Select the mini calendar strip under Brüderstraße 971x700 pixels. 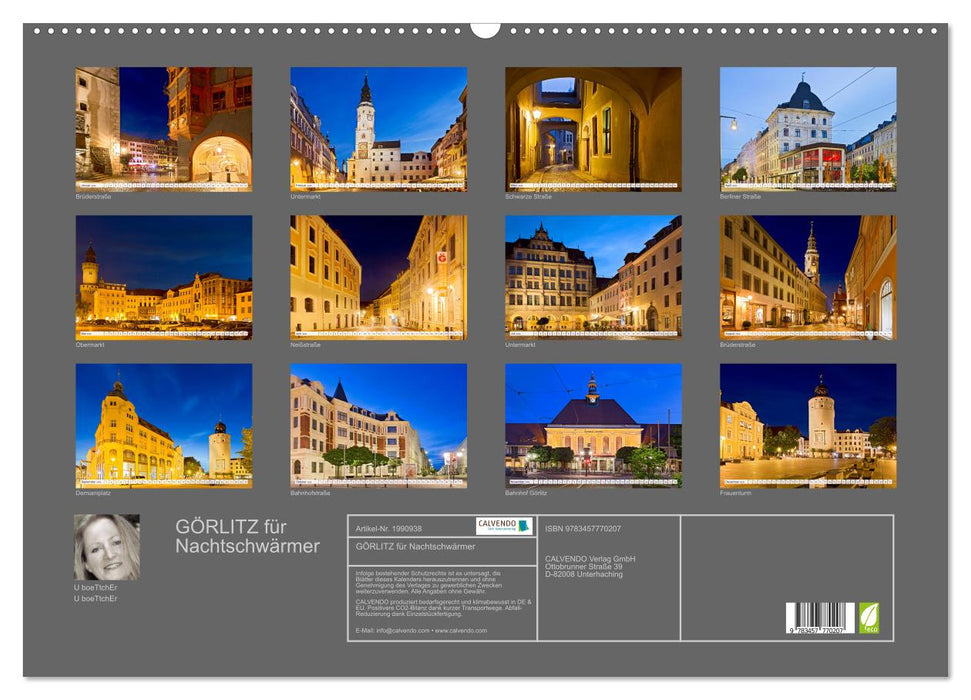[160, 185]
